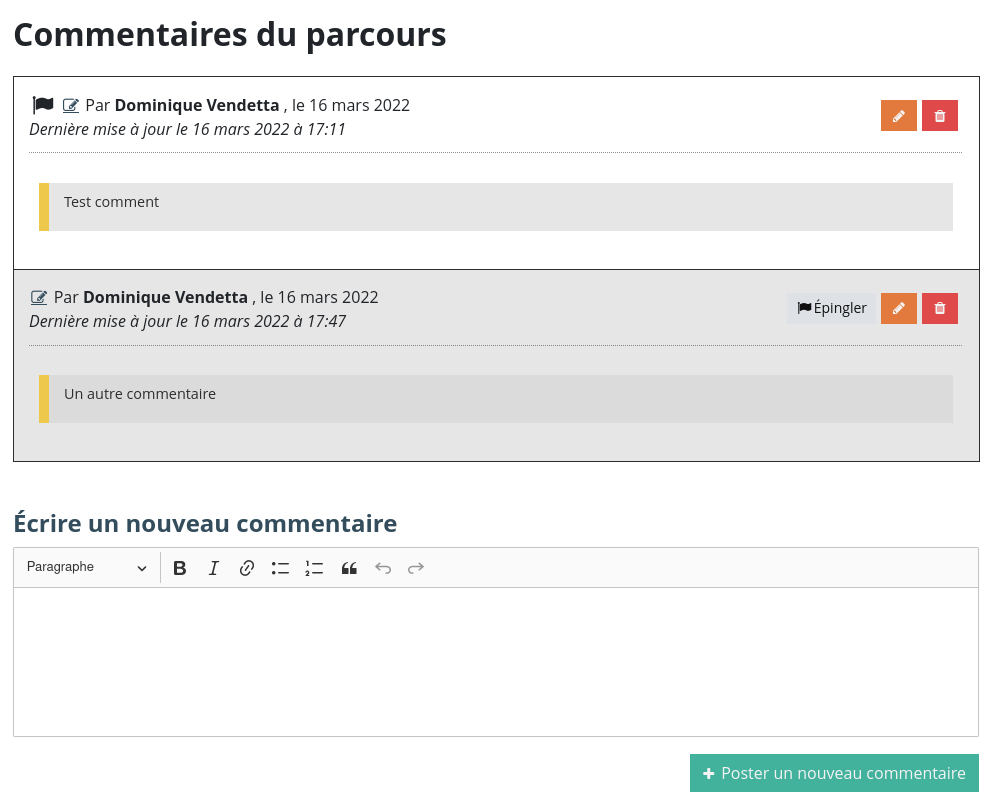992x802 pixels.
Task: Insert a block quote
Action: pyautogui.click(x=349, y=568)
